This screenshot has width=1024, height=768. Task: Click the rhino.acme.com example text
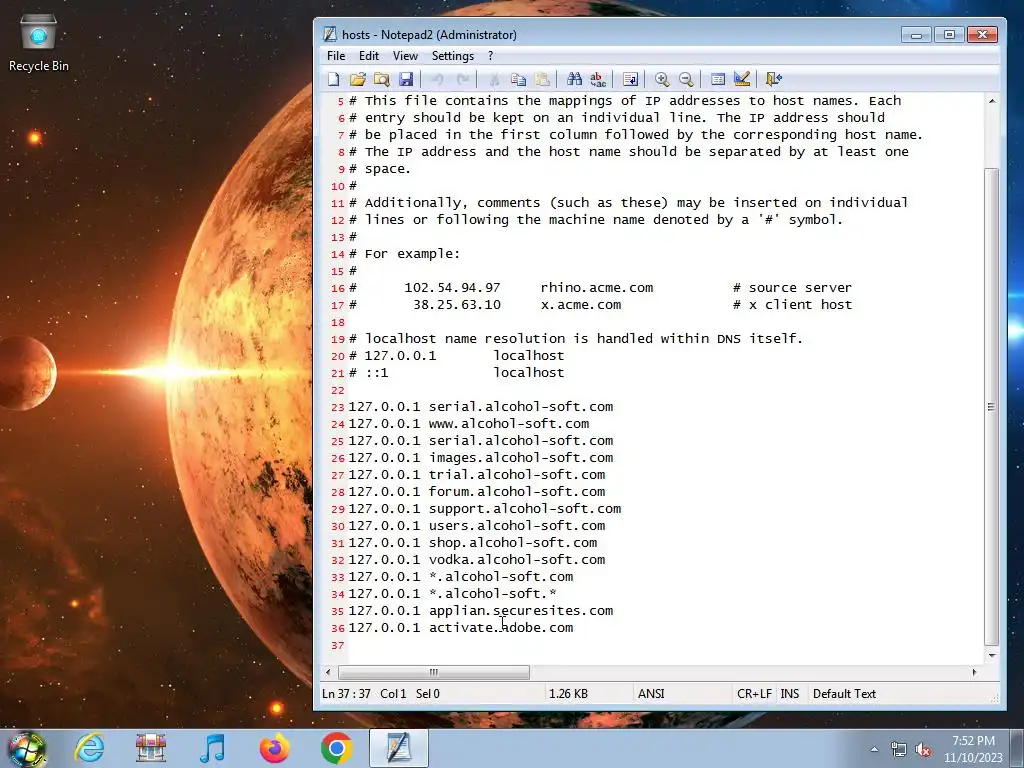point(596,288)
